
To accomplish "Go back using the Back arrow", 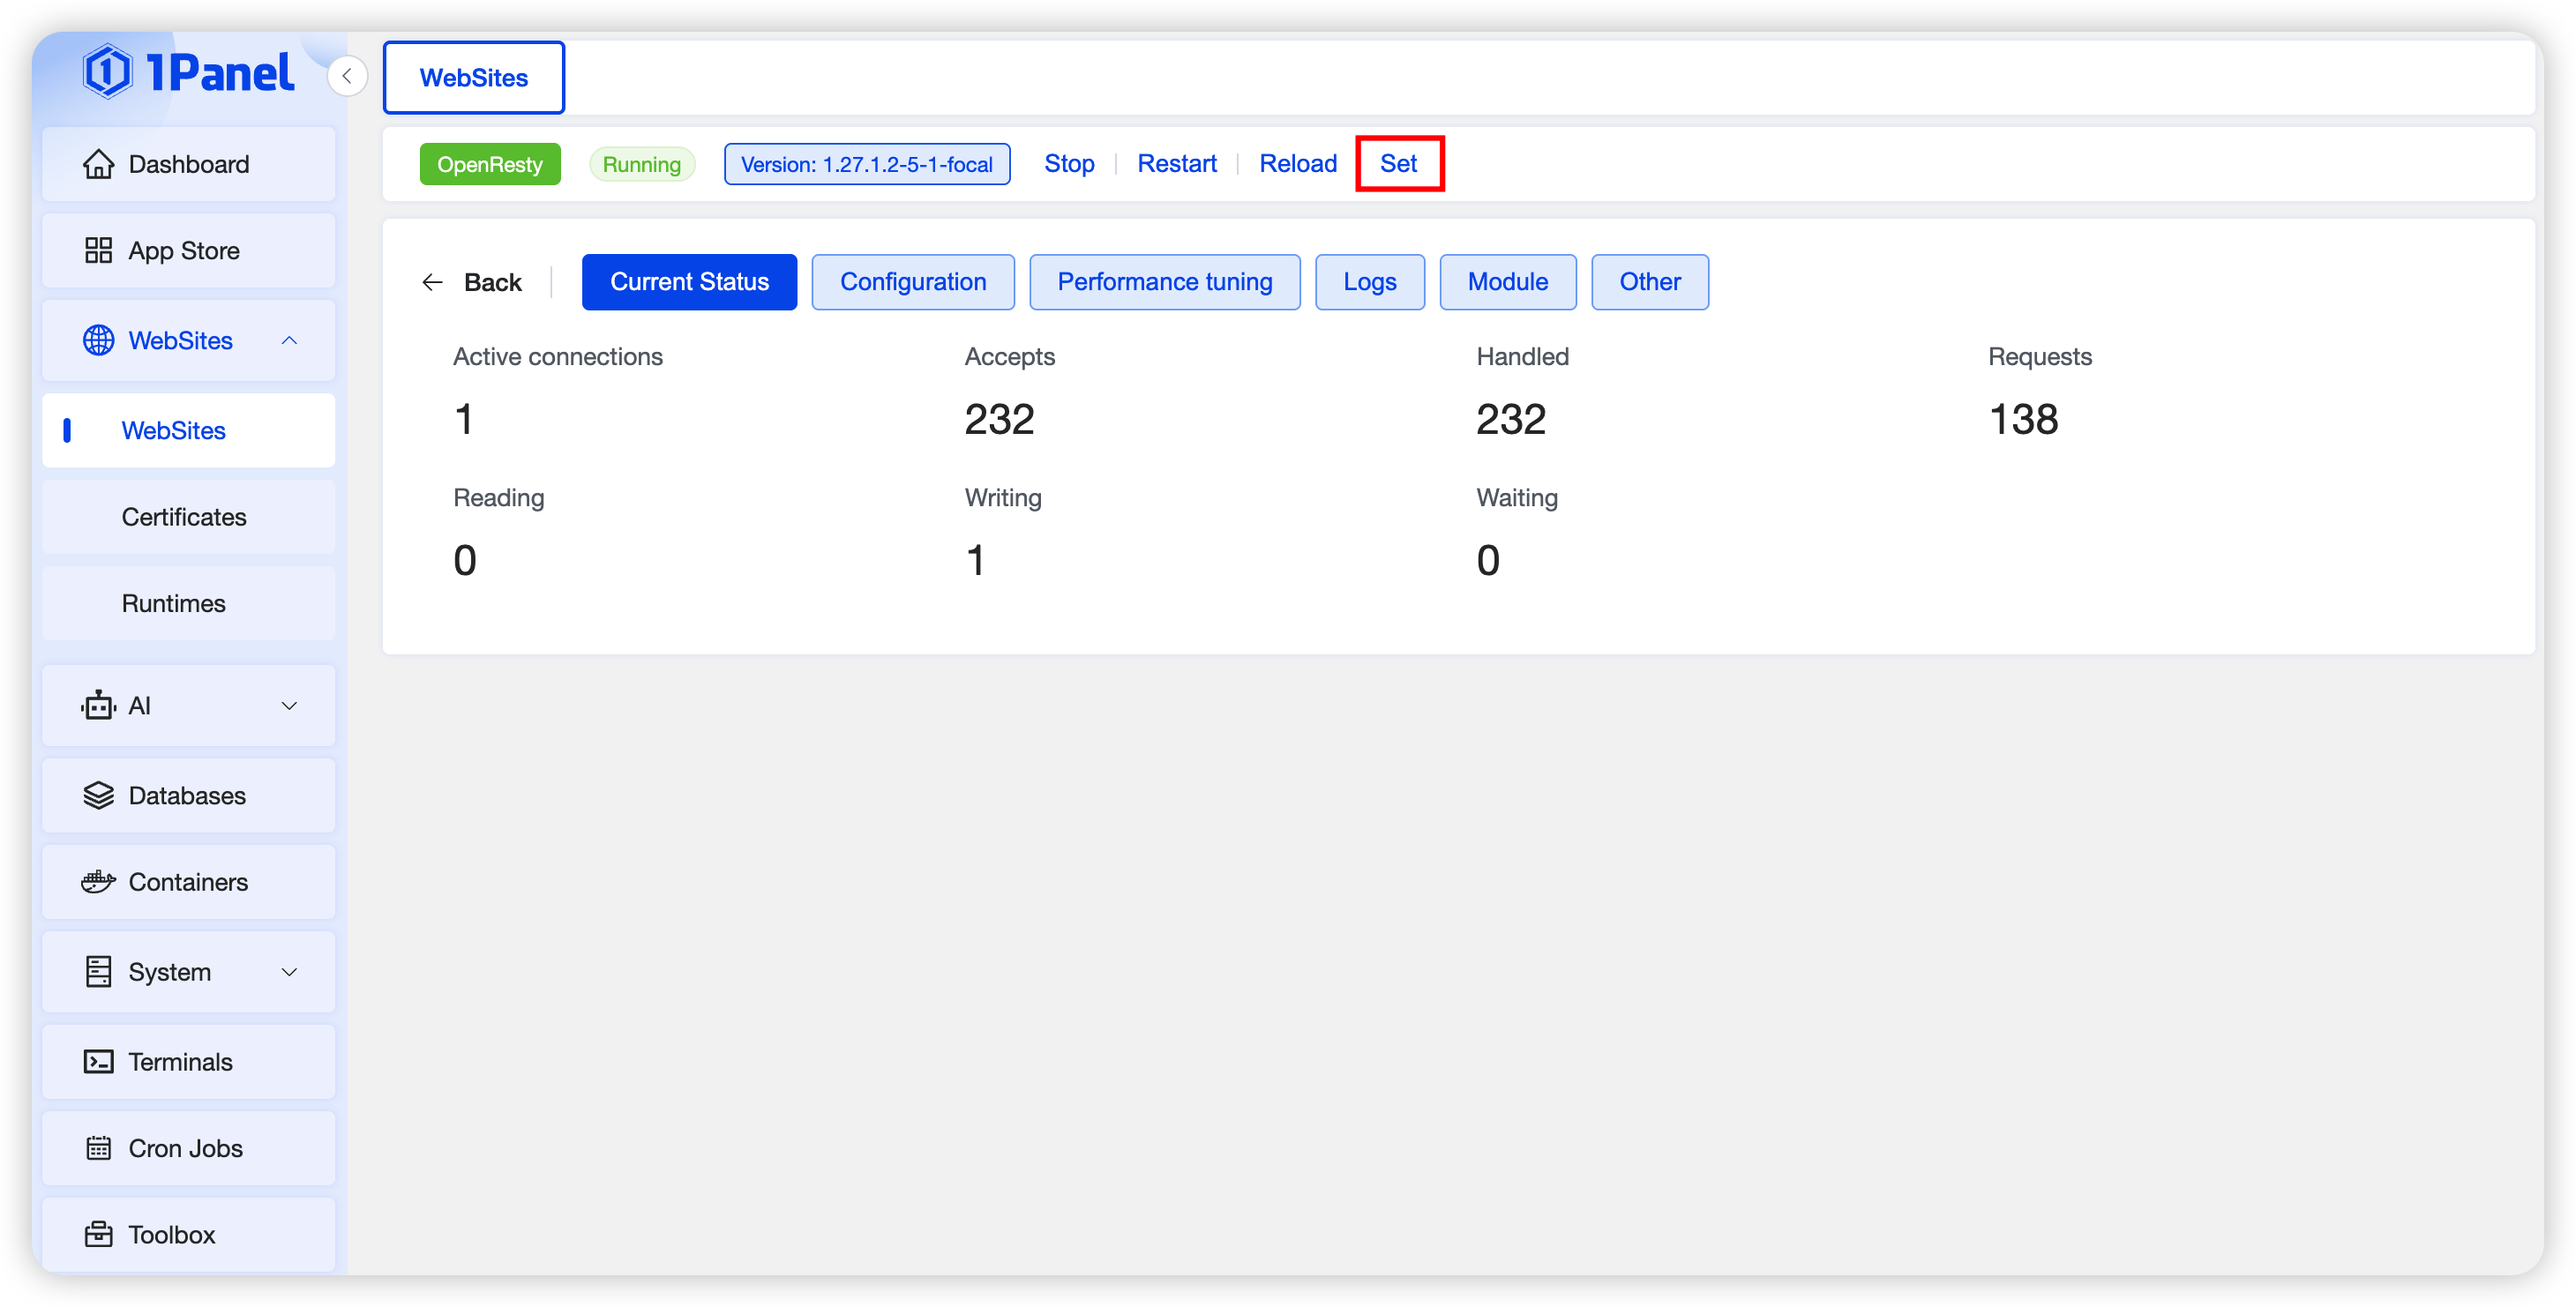I will [x=472, y=283].
